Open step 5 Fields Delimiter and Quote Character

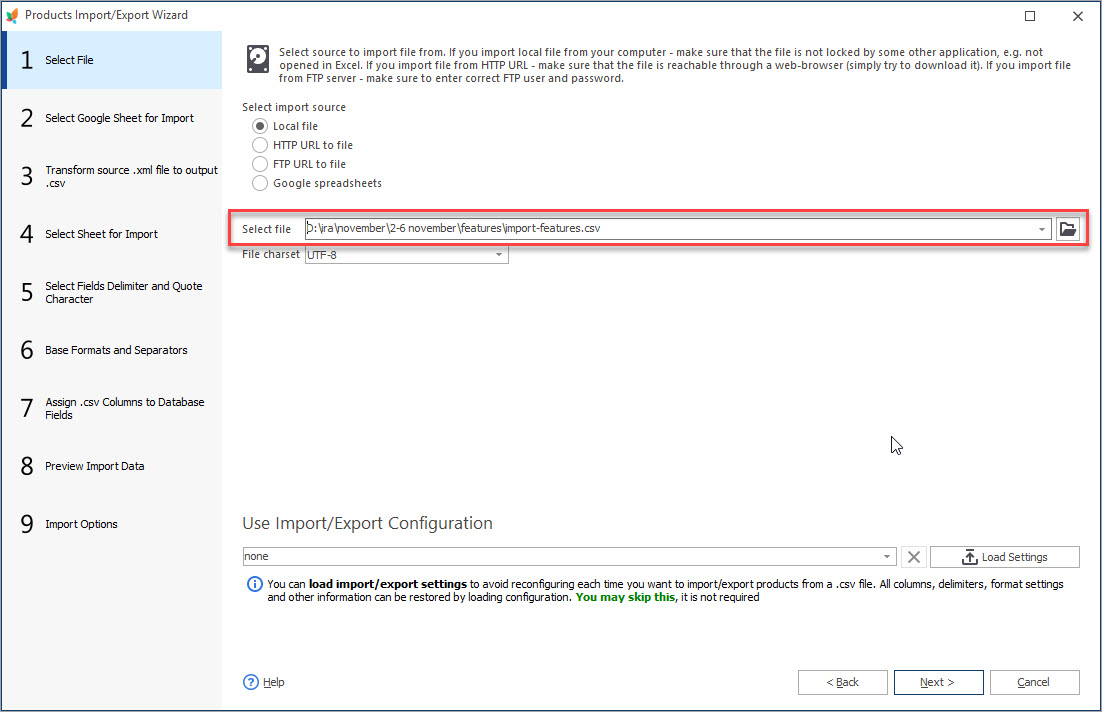[x=112, y=292]
